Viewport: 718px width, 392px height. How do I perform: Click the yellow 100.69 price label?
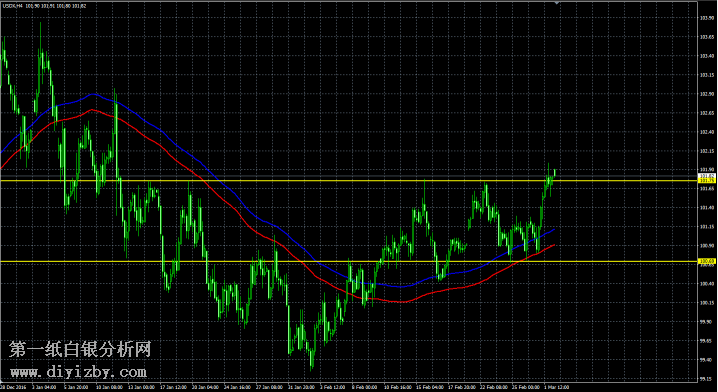coord(706,261)
